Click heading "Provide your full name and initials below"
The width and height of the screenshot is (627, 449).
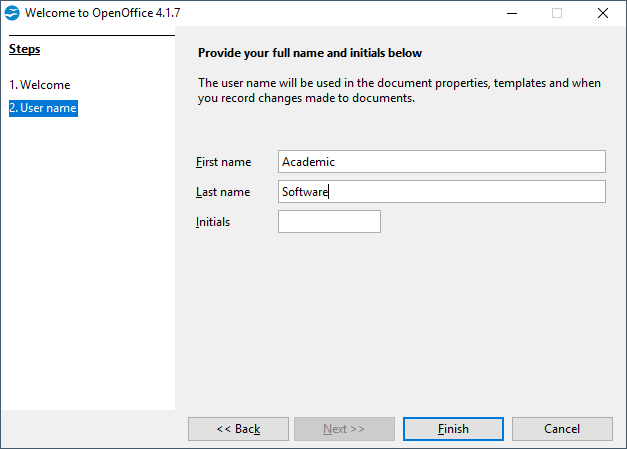310,53
